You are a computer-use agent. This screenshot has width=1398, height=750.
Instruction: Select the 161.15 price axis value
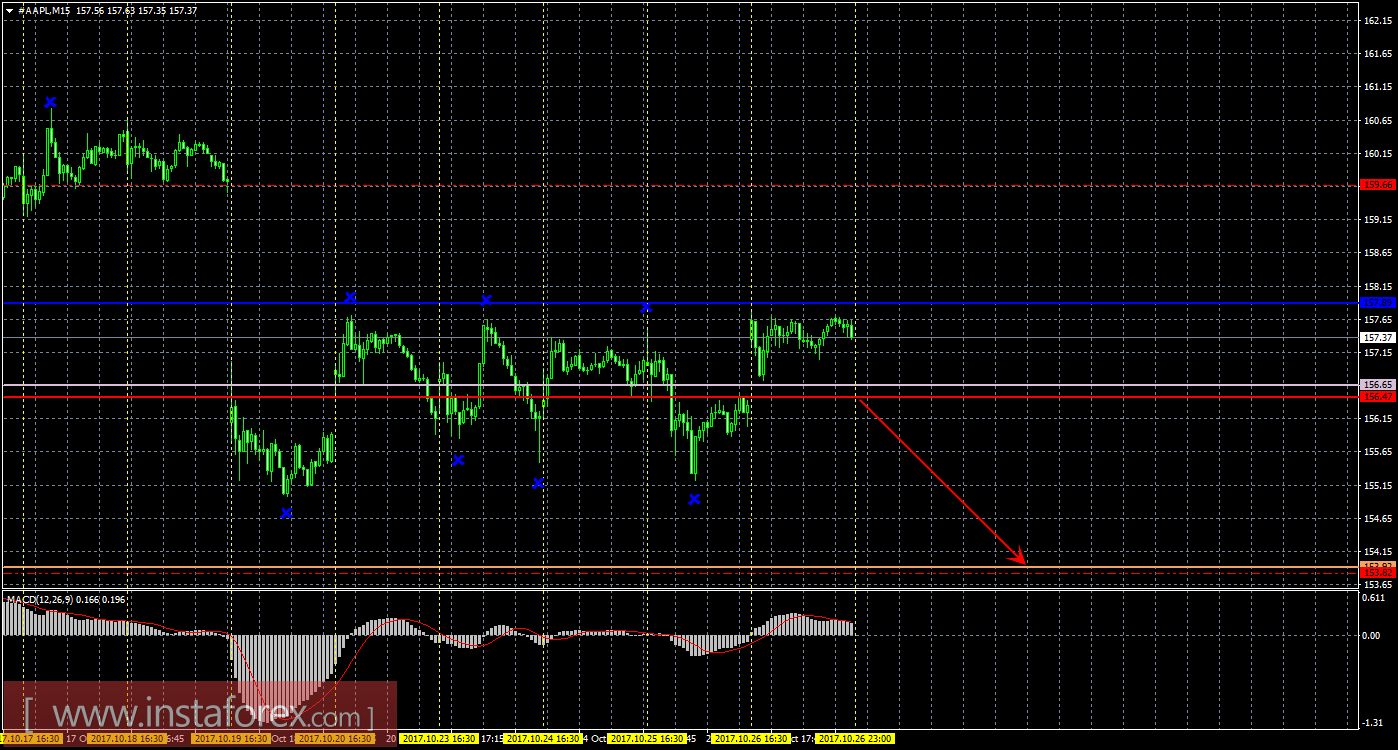(1378, 87)
